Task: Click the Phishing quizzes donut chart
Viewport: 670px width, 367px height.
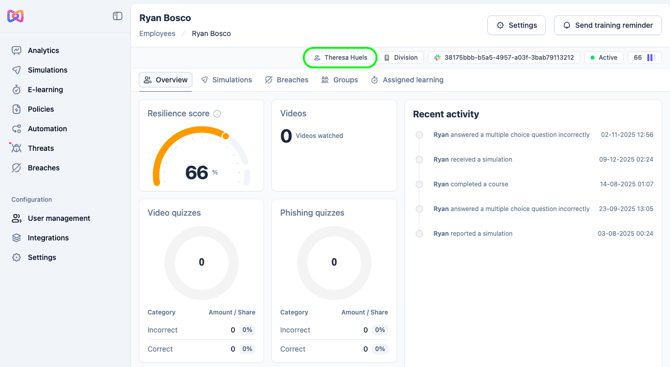Action: point(334,262)
